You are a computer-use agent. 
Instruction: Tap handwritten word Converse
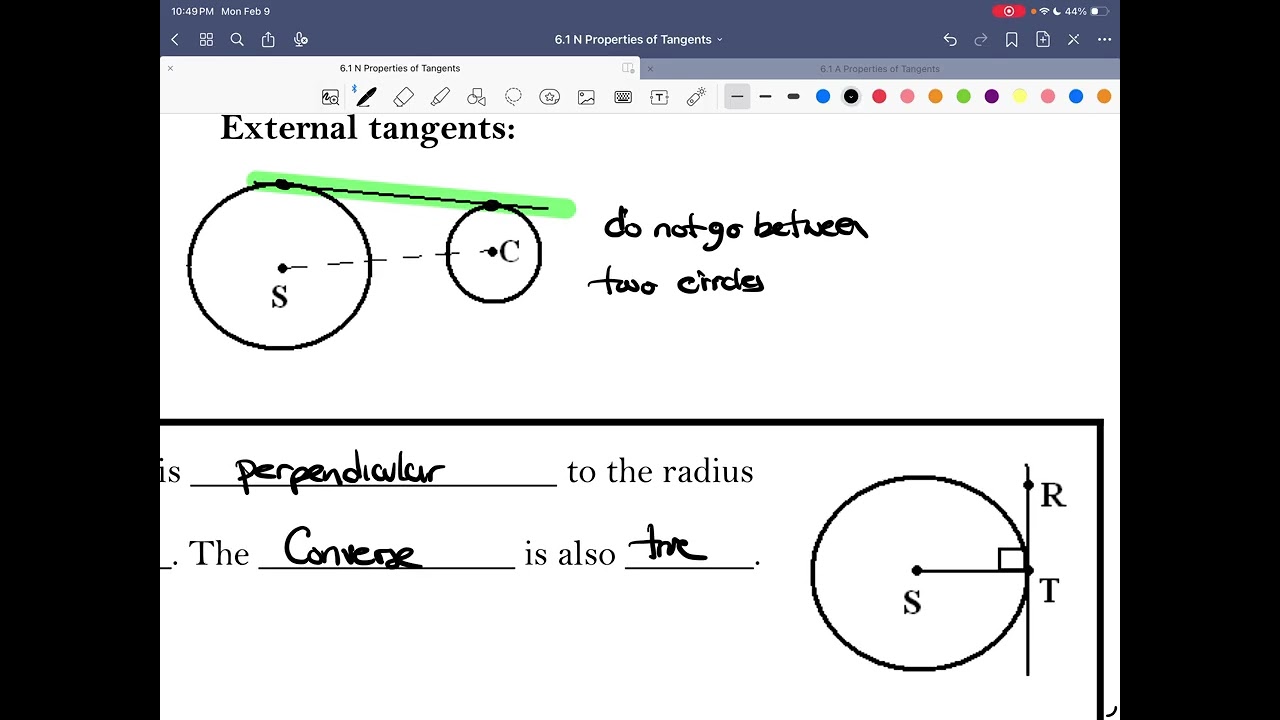[x=352, y=549]
